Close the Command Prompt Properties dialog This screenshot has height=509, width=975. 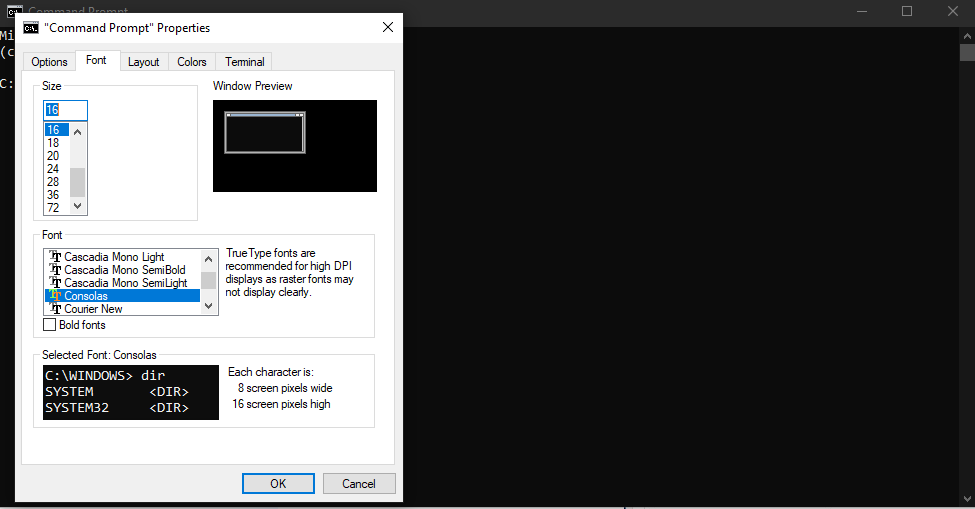pos(387,28)
